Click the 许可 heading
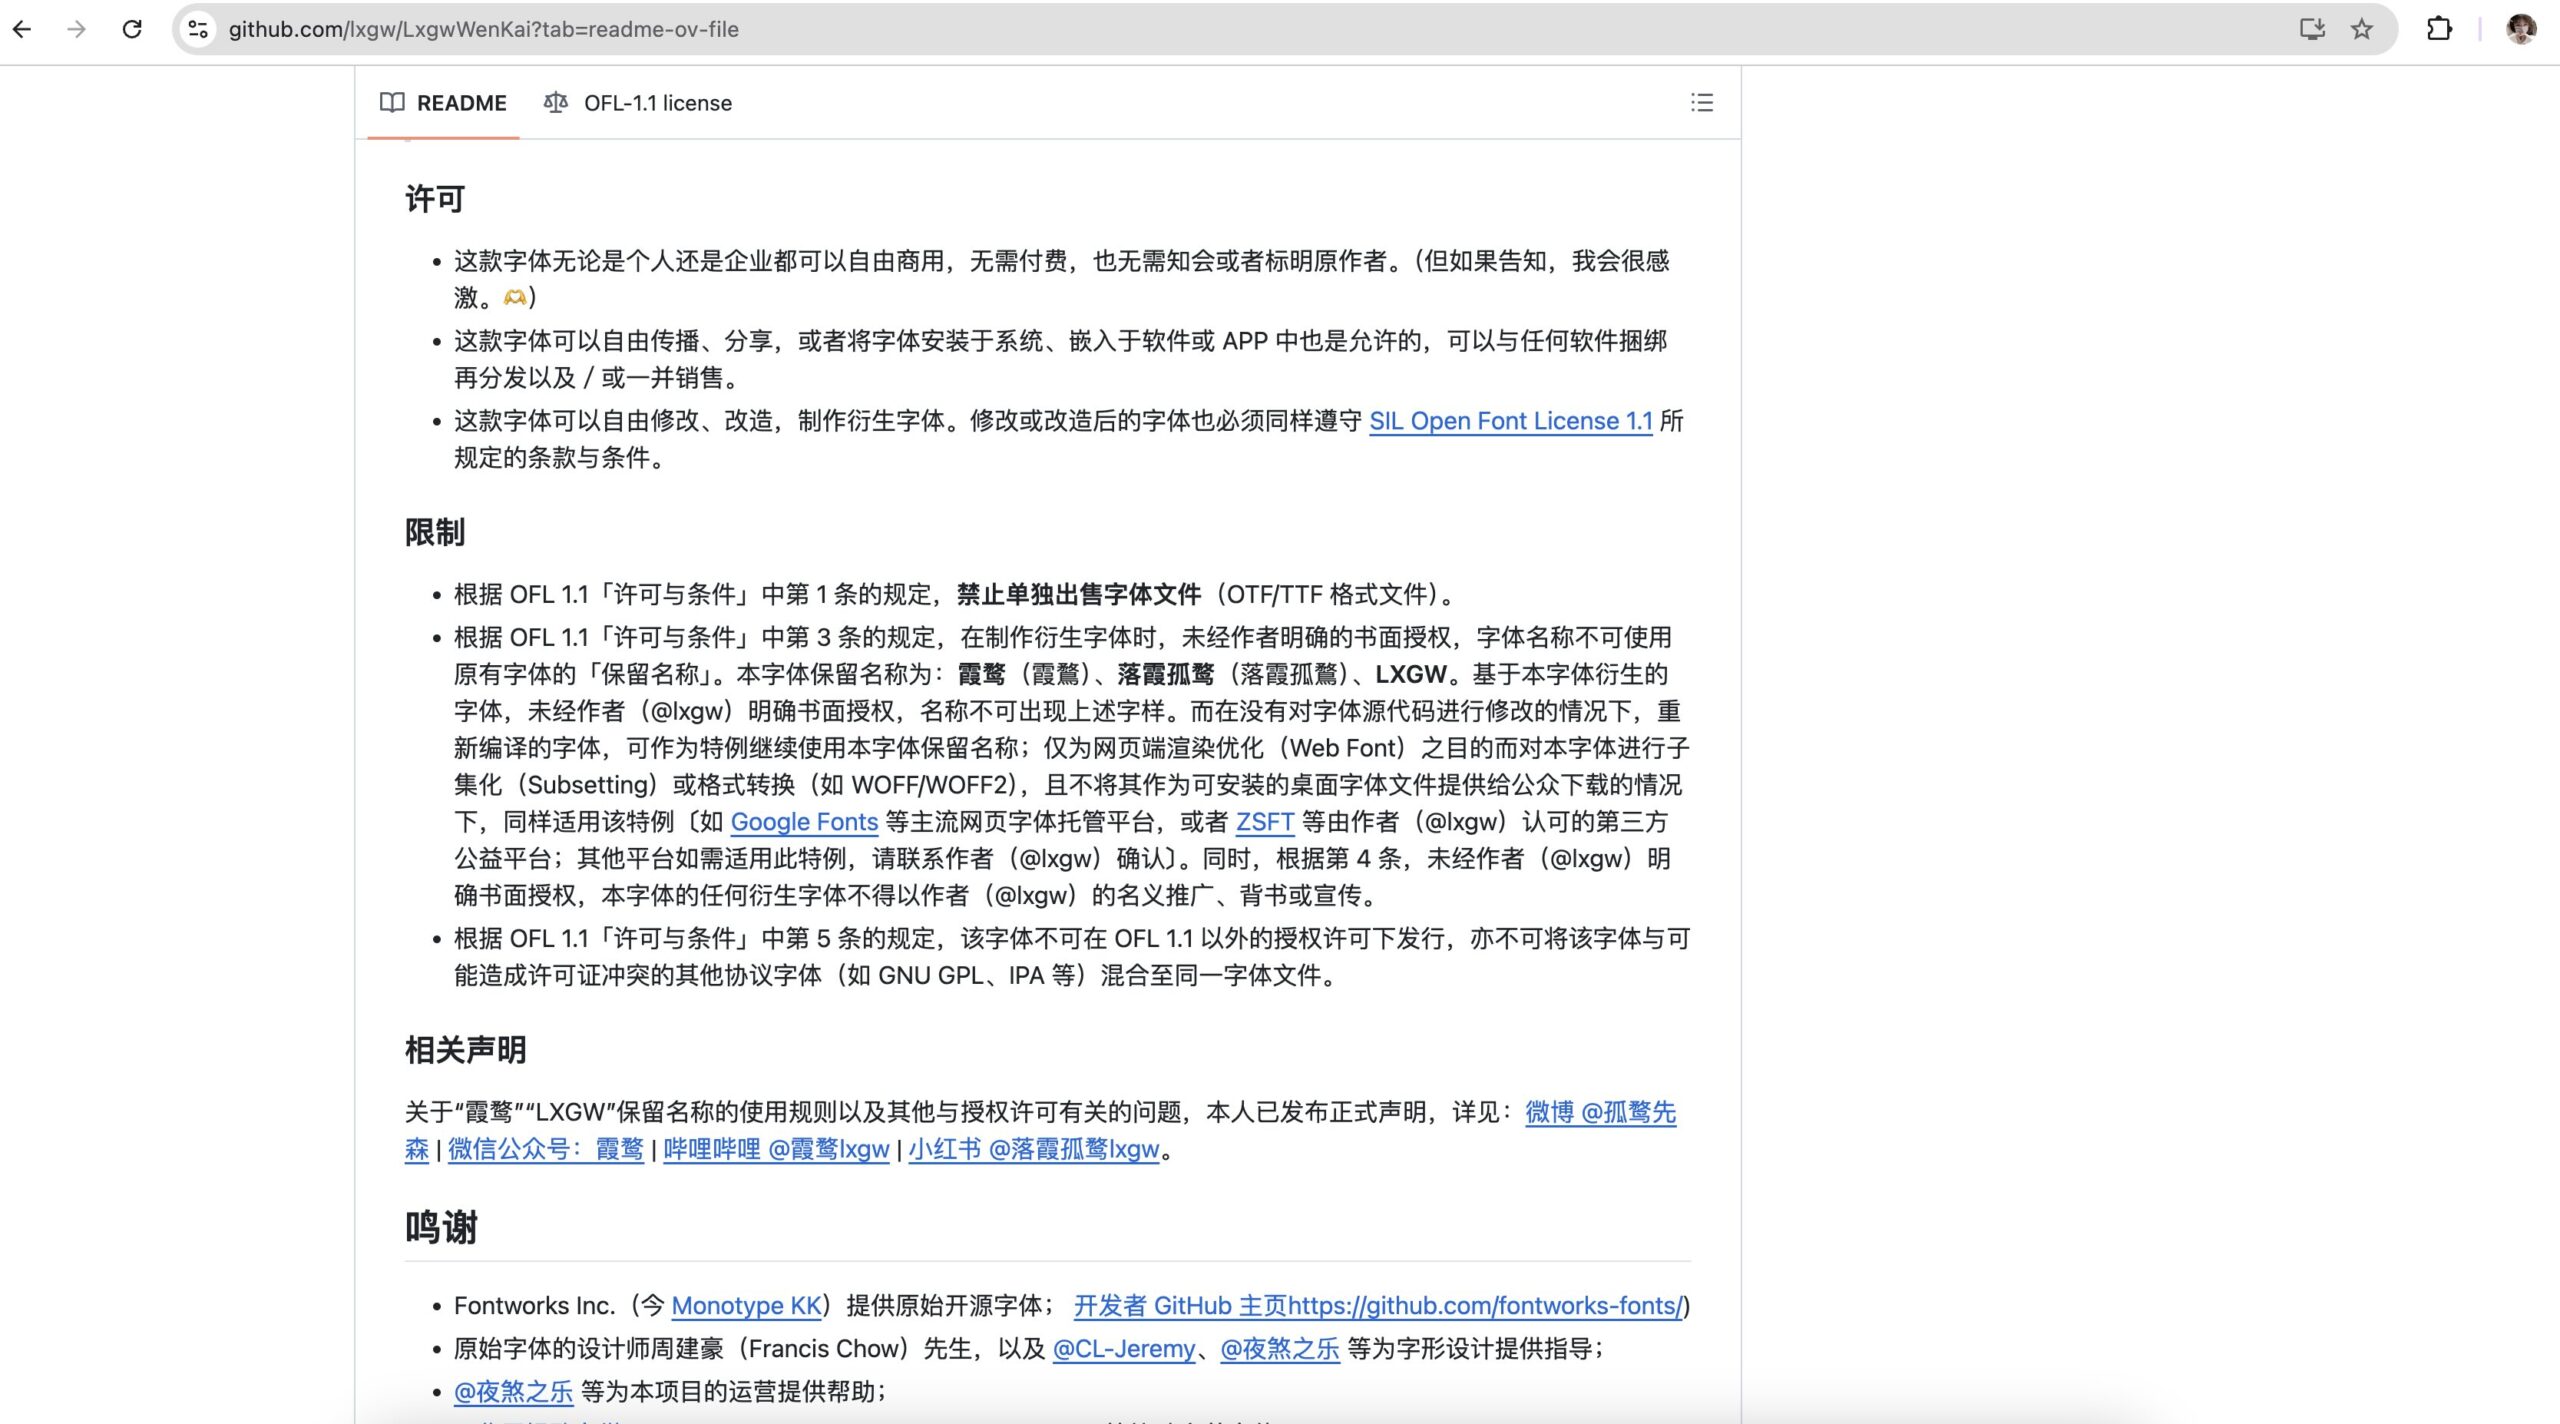The height and width of the screenshot is (1424, 2560). 435,199
